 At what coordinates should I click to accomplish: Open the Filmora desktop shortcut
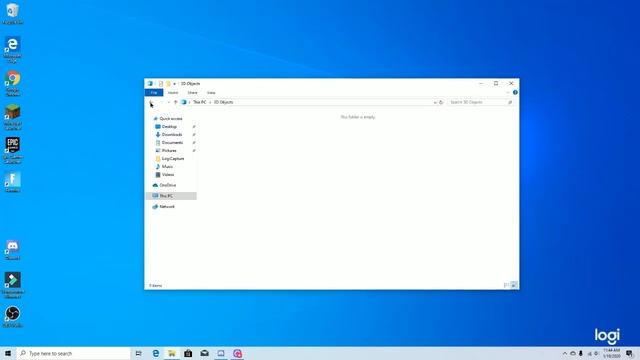tap(12, 285)
